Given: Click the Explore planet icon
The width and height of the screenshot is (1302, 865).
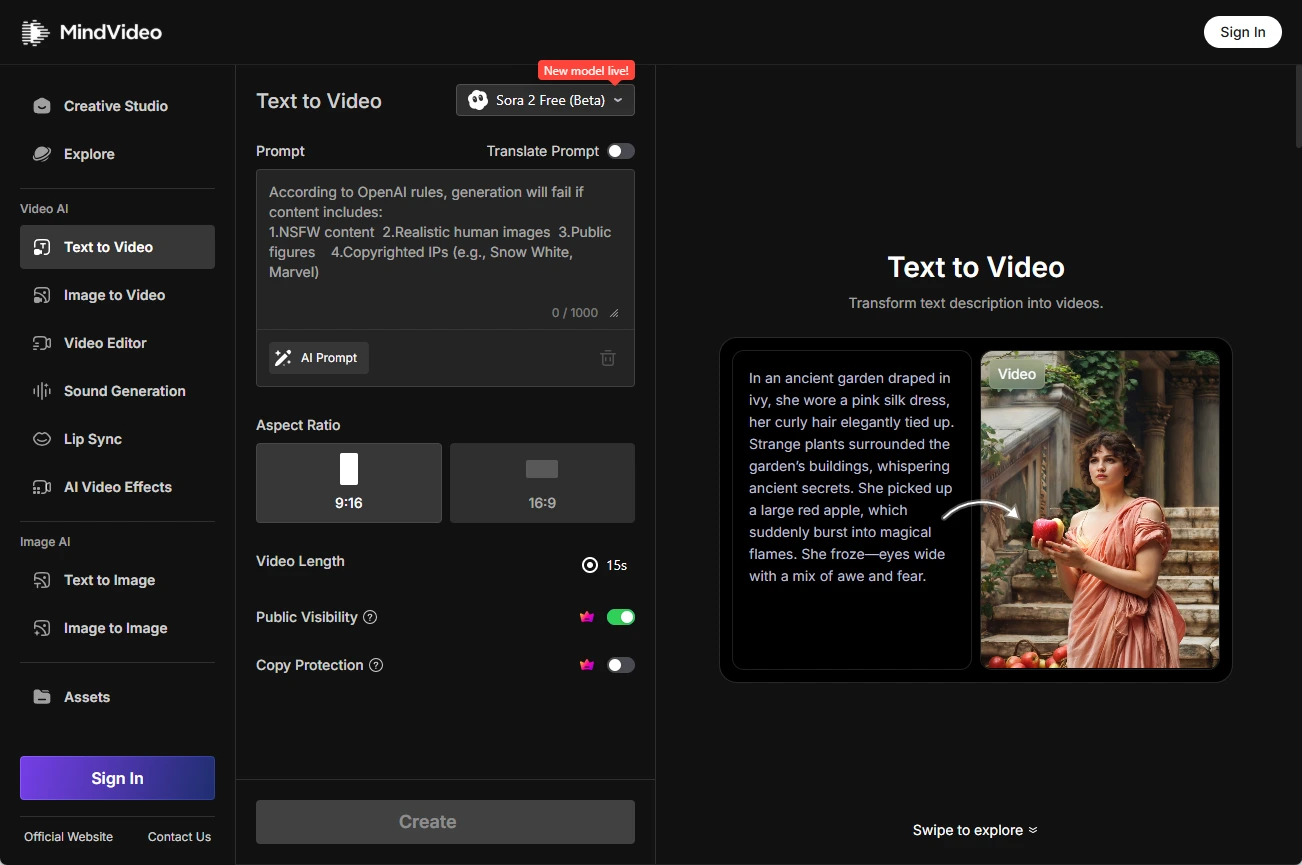Looking at the screenshot, I should [x=42, y=154].
